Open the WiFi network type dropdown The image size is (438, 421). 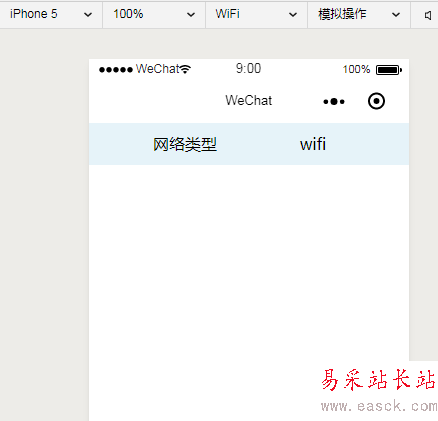point(256,15)
